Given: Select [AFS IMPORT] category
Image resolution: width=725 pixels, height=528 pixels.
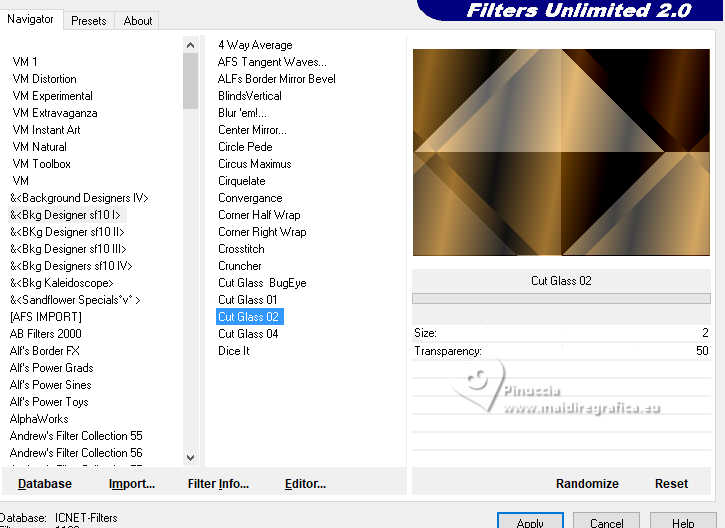Looking at the screenshot, I should pos(46,317).
